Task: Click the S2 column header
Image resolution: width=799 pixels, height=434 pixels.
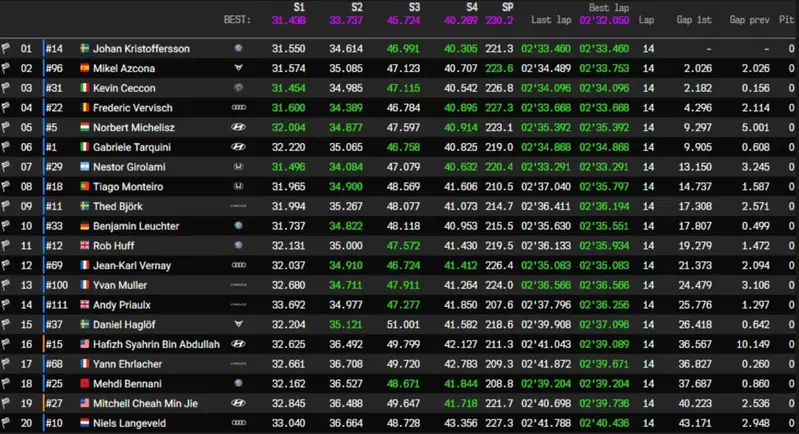Action: click(x=357, y=7)
